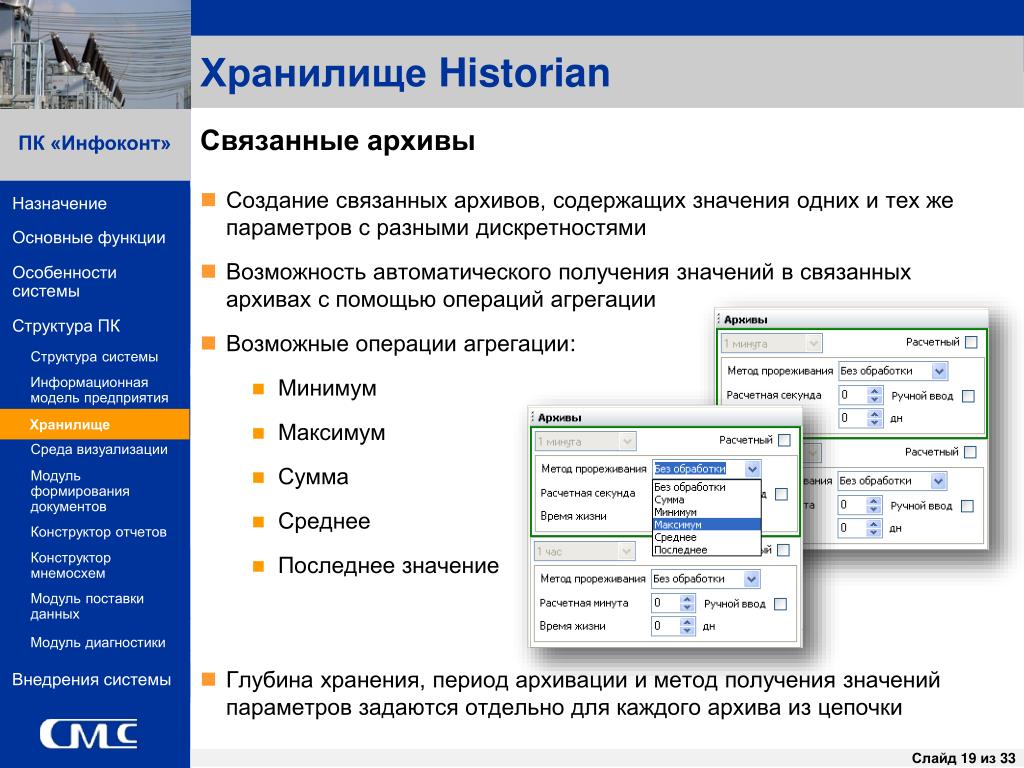Toggle top Расчетный checkbox in back Архивы window
Screen dimensions: 1024x768
point(971,342)
